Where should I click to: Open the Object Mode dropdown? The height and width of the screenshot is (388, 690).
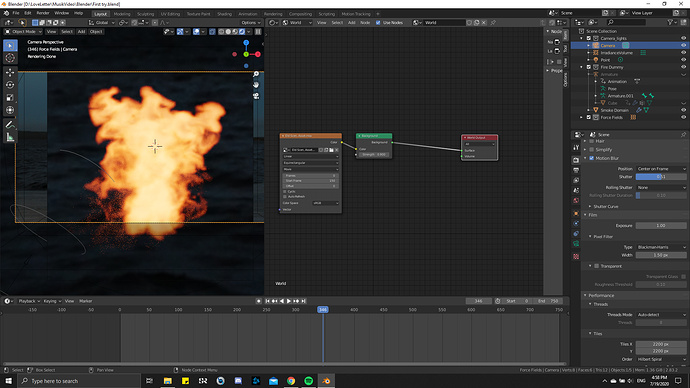coord(23,32)
